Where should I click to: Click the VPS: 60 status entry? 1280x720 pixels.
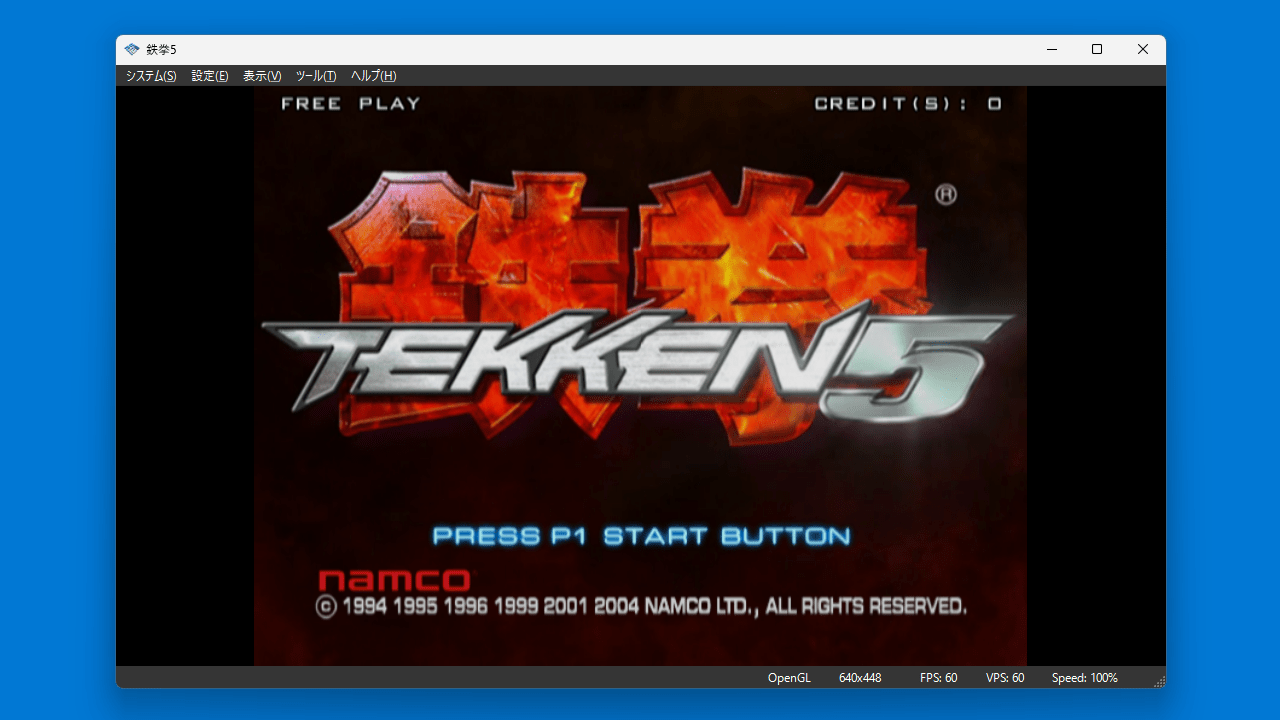point(1005,678)
